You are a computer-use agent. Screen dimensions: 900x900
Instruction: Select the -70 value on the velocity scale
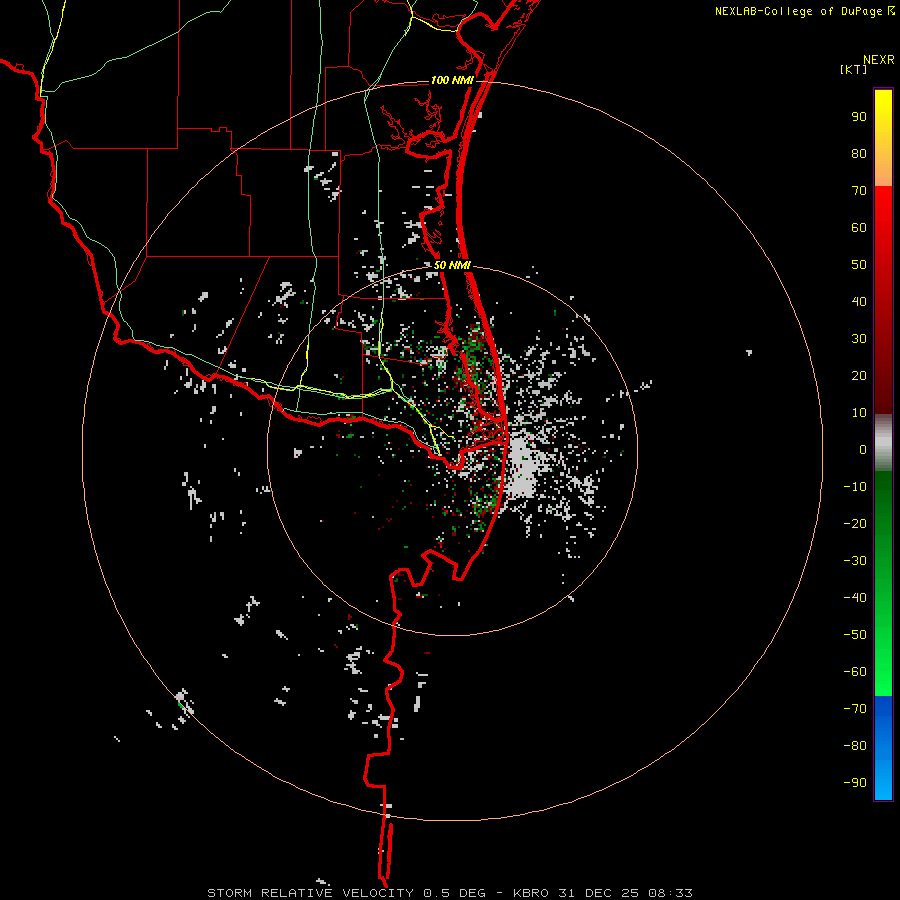[x=855, y=709]
